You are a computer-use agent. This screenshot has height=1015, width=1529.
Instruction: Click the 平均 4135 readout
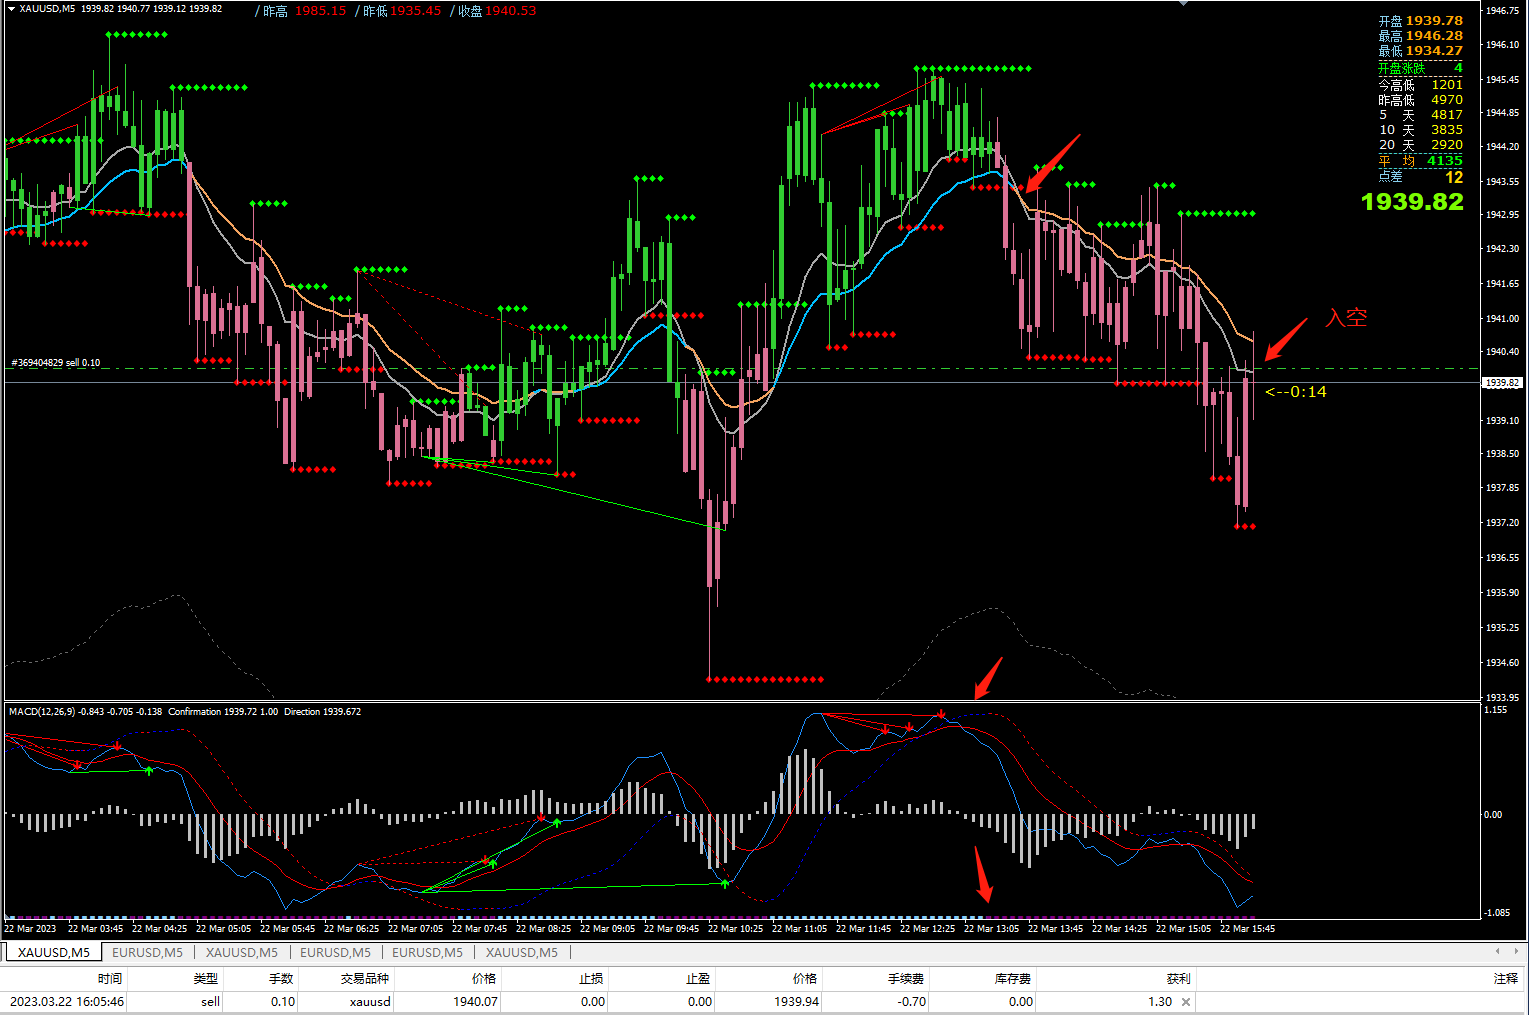[x=1420, y=161]
